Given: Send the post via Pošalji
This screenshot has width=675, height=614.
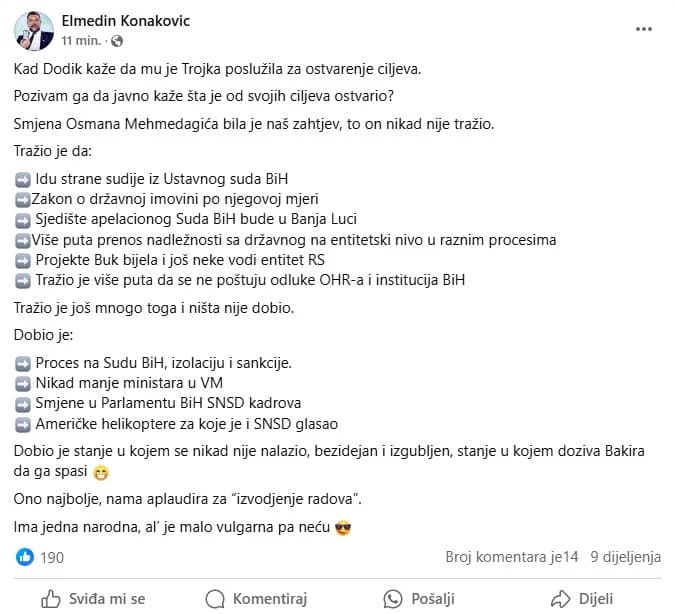Looking at the screenshot, I should click(419, 598).
